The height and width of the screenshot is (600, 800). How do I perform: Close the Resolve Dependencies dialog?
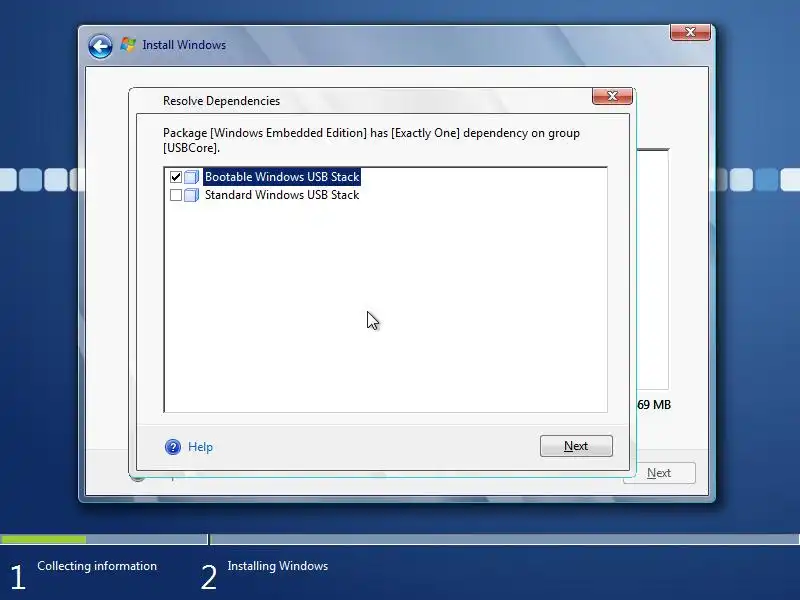[x=612, y=96]
